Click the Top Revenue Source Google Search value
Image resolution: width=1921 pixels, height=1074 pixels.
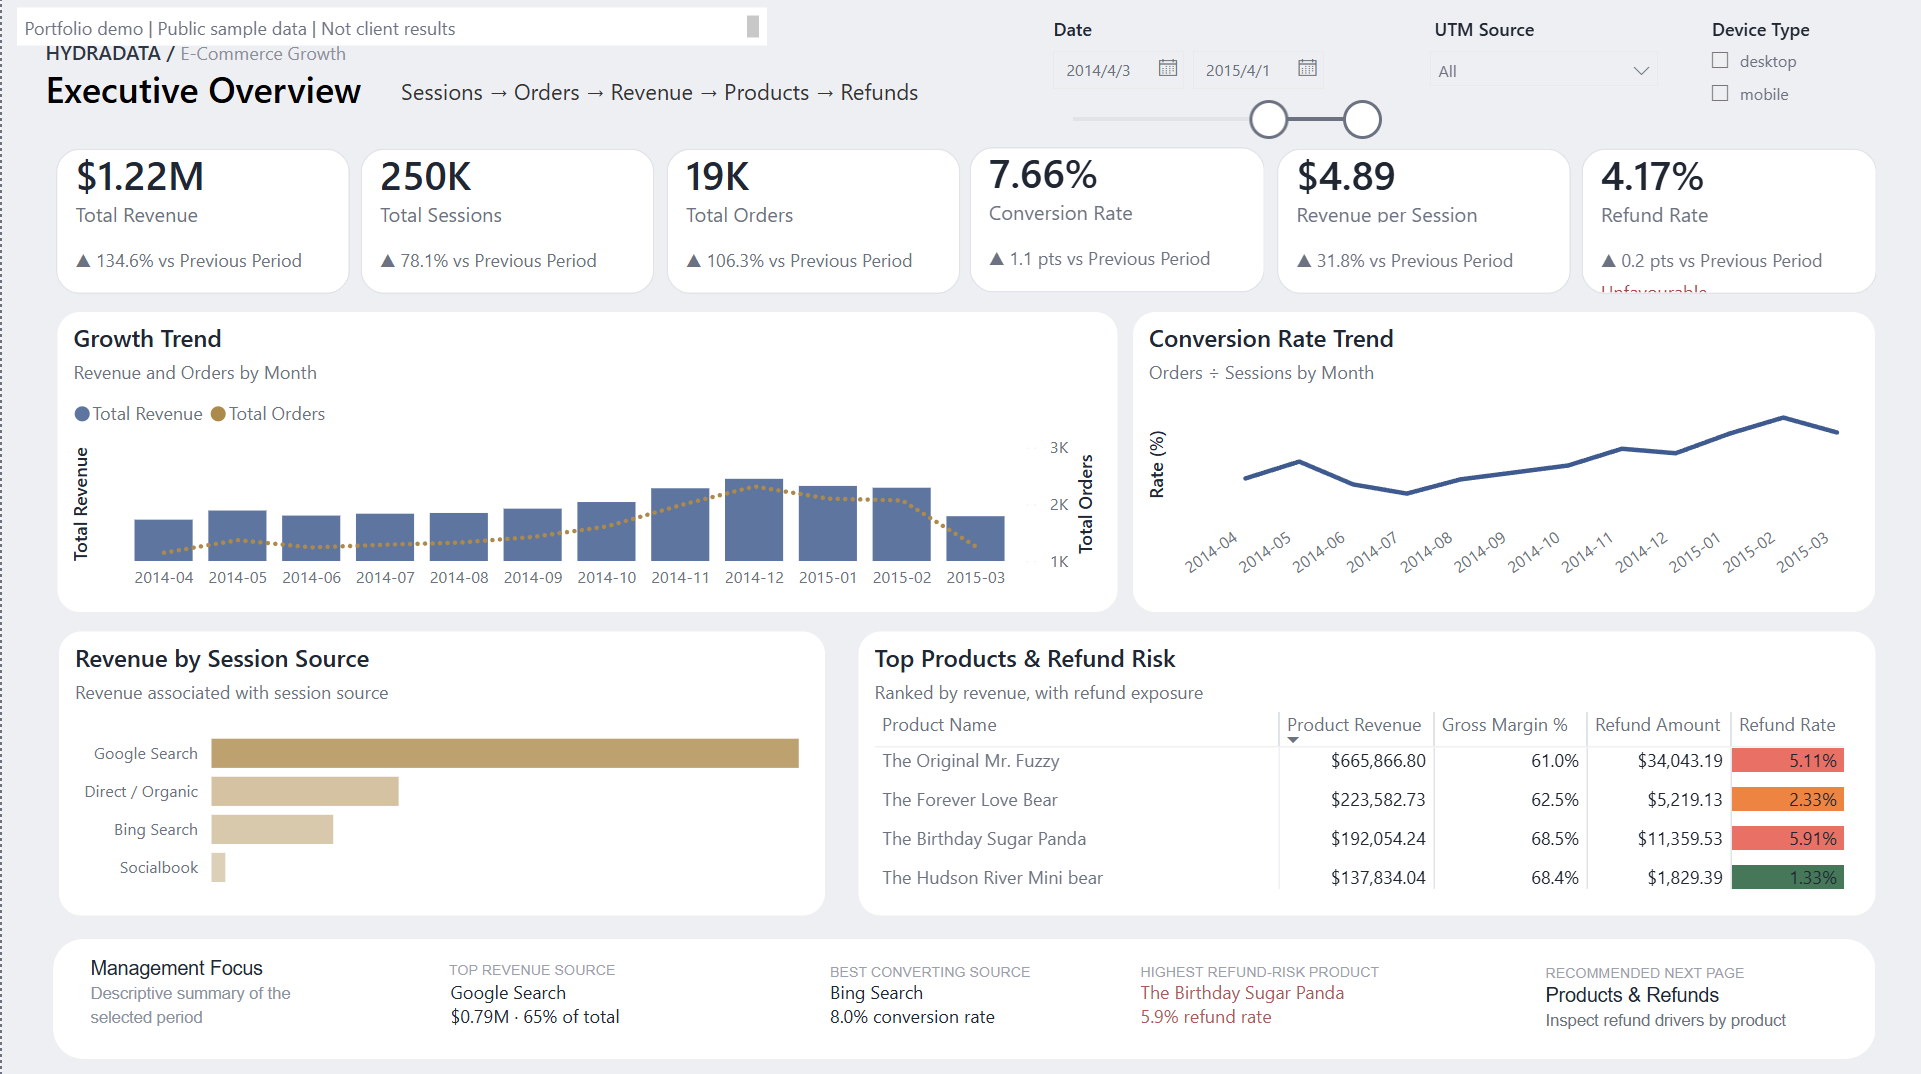pos(507,993)
